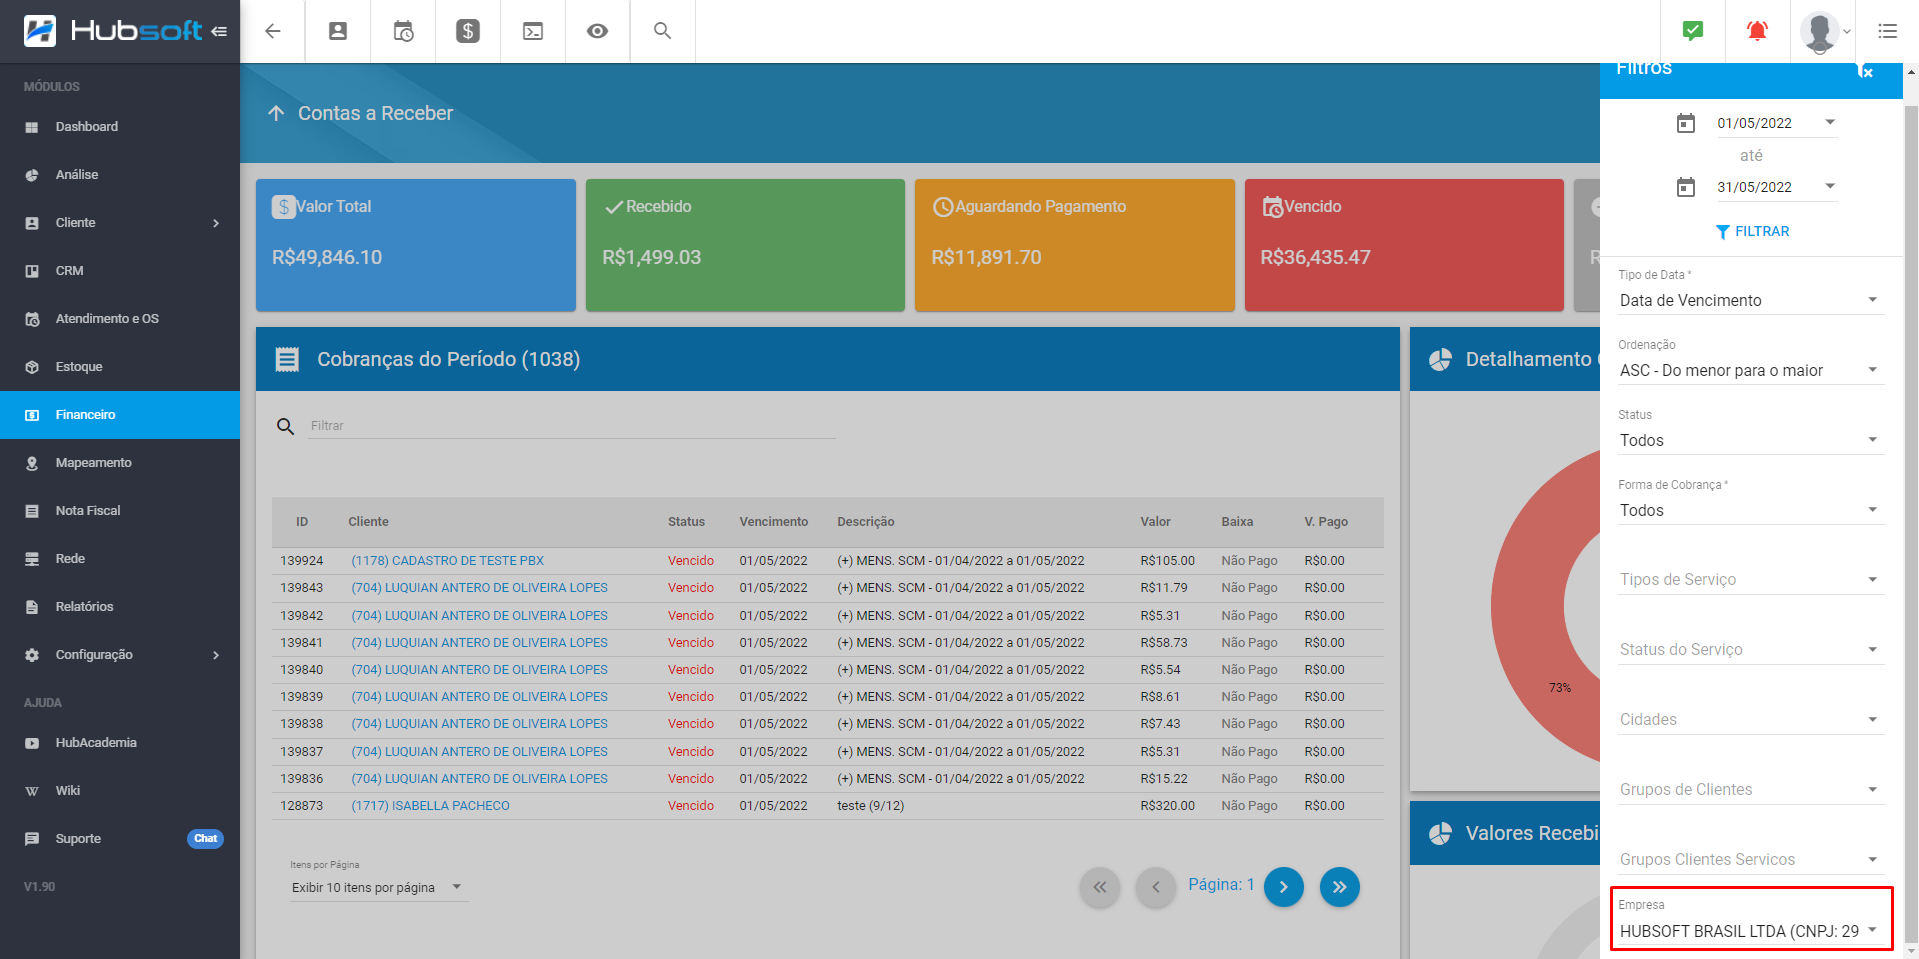Open the terminal console toolbar icon
The height and width of the screenshot is (959, 1919).
click(533, 31)
